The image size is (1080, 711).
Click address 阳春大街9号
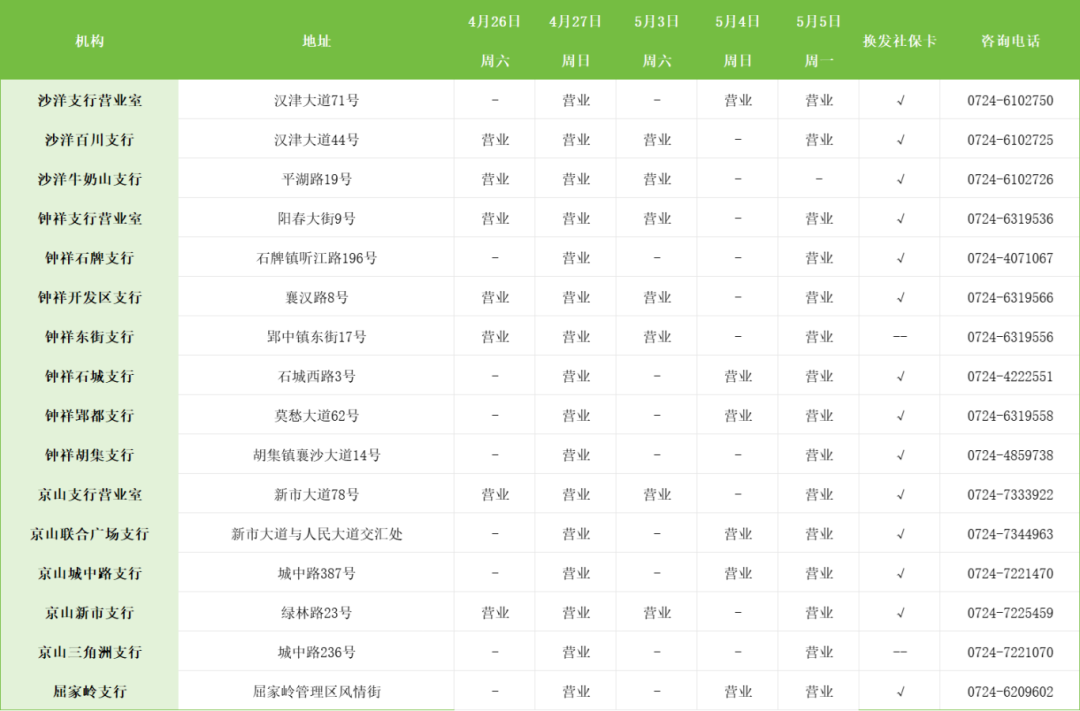point(316,218)
